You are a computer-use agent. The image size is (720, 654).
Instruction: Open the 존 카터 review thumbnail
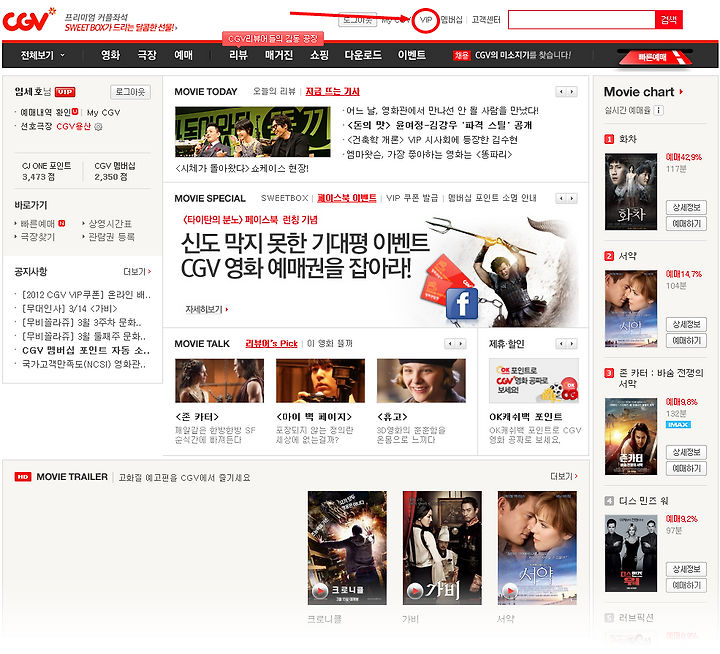(219, 381)
